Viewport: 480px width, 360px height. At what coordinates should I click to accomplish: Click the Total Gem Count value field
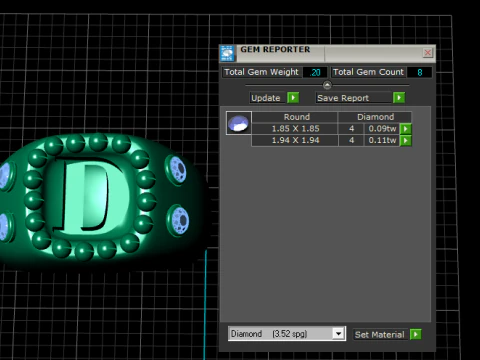420,72
